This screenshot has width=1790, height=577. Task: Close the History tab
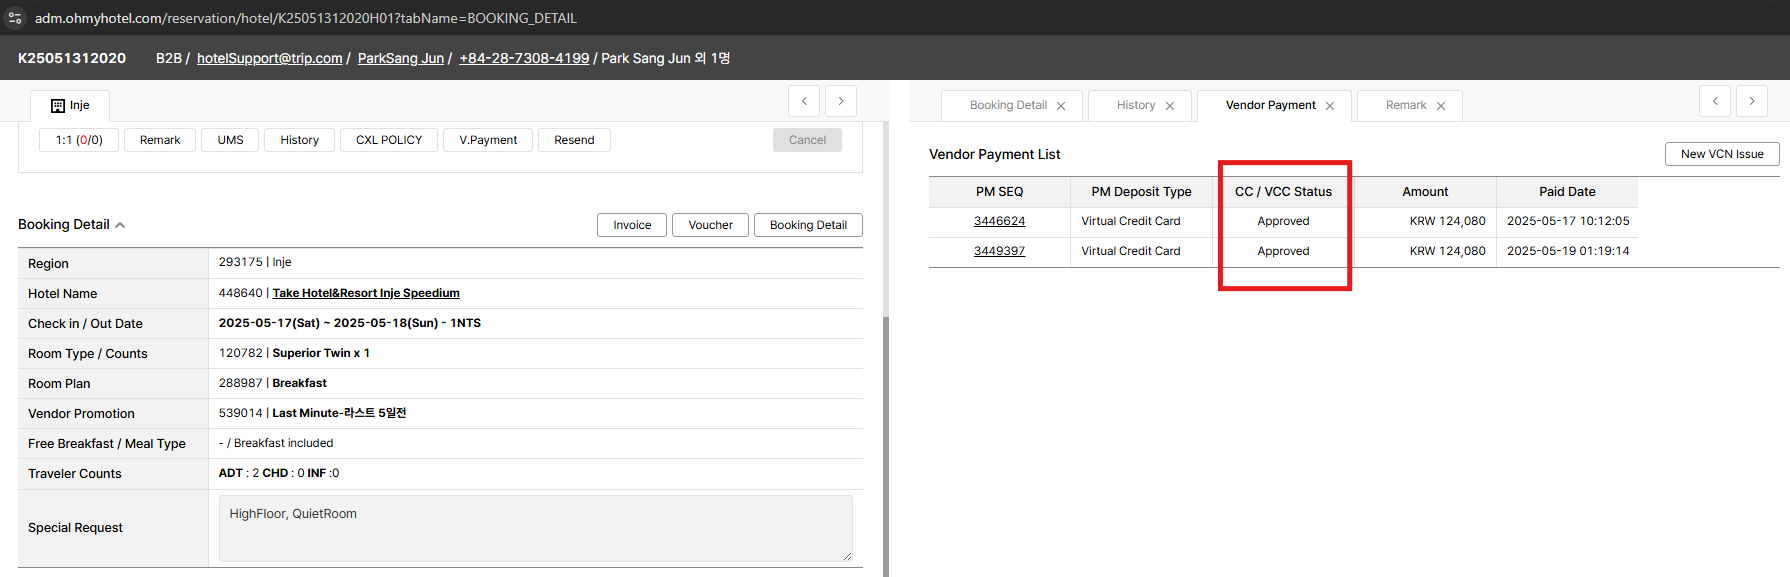tap(1170, 106)
